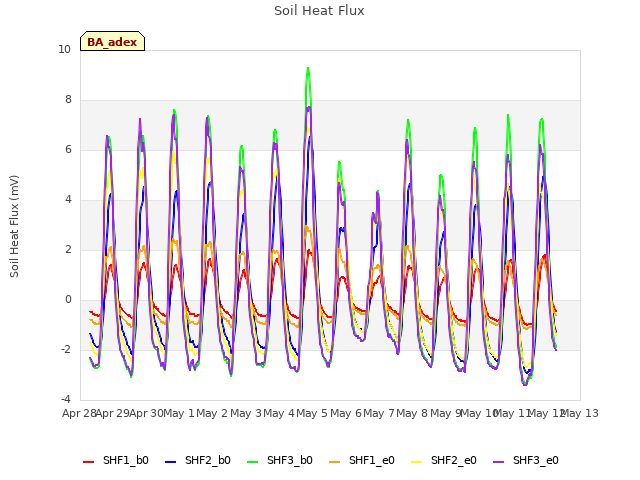This screenshot has width=640, height=480.
Task: Click the x-axis label Apr 28
Action: [79, 413]
